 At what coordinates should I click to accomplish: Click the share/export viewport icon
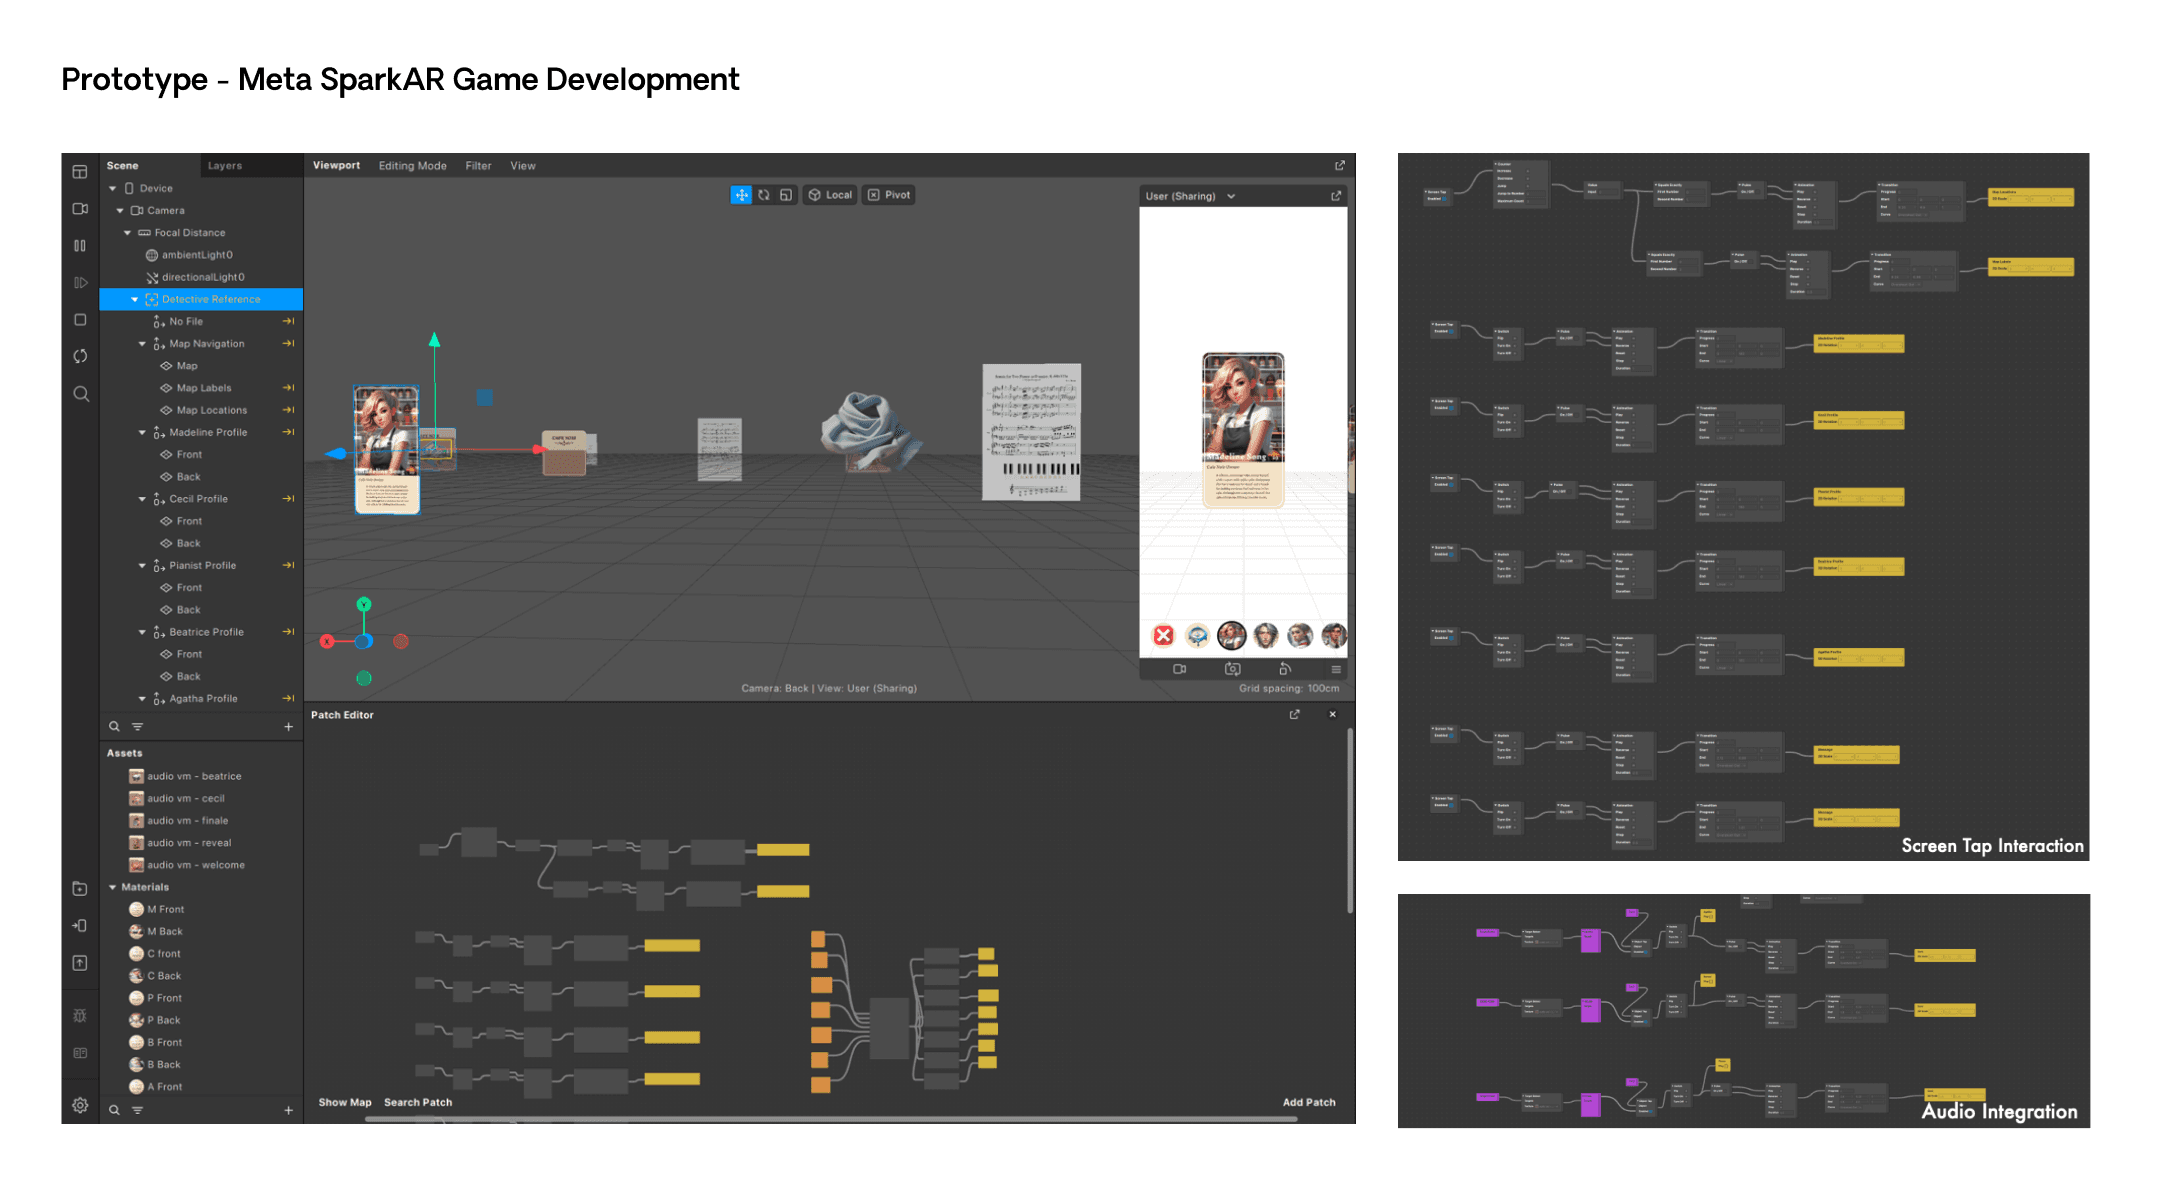(x=1340, y=164)
